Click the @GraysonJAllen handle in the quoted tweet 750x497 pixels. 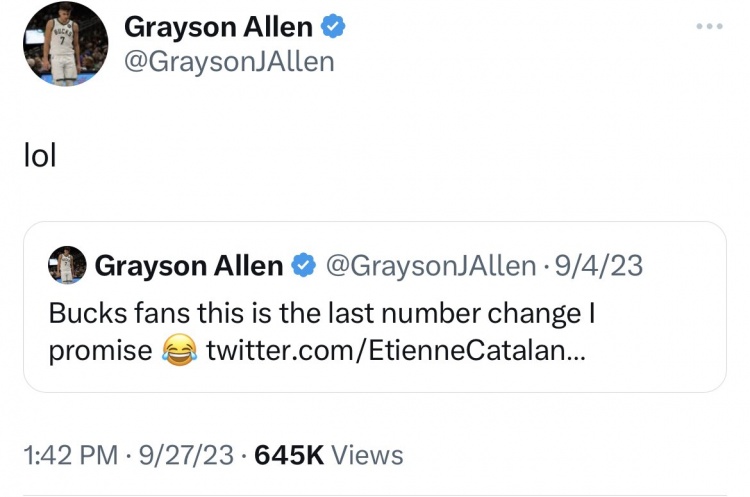[x=431, y=266]
